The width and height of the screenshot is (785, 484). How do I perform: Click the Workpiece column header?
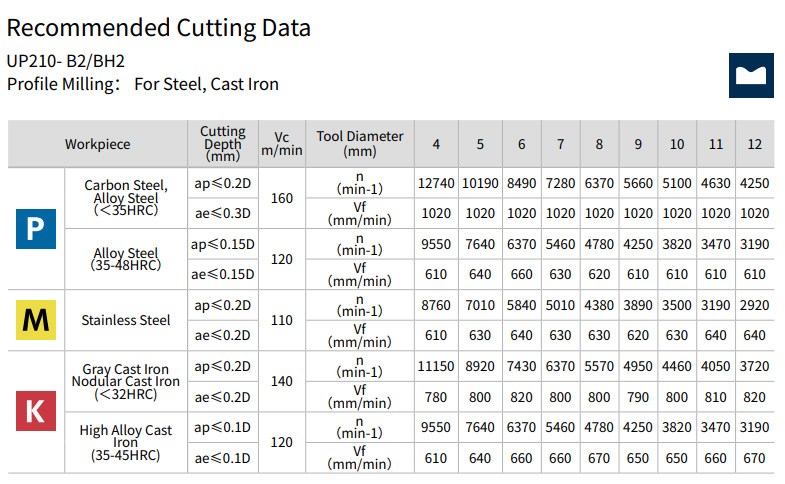pos(98,144)
